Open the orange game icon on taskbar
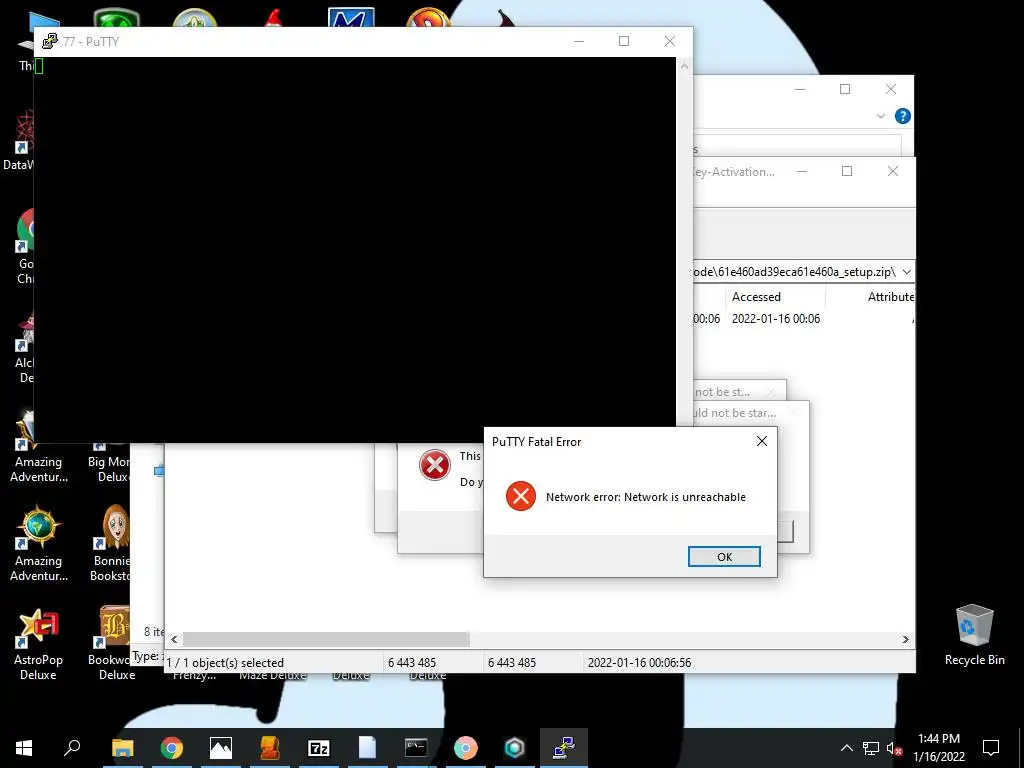Image resolution: width=1024 pixels, height=768 pixels. 269,748
